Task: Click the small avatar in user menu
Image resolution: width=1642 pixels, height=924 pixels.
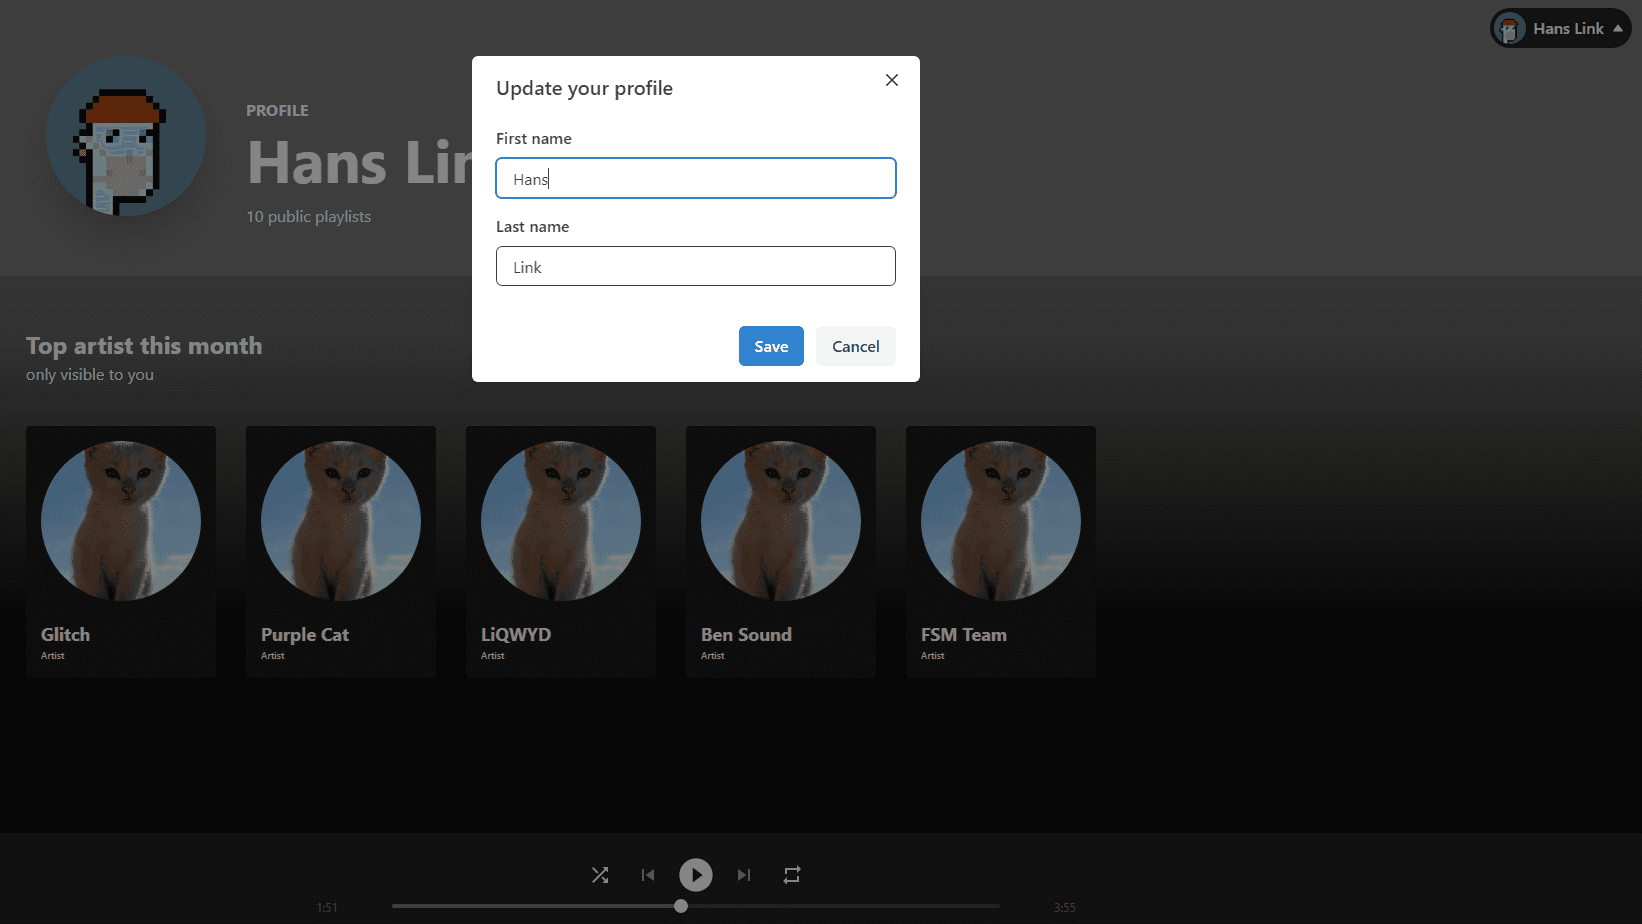Action: click(x=1509, y=29)
